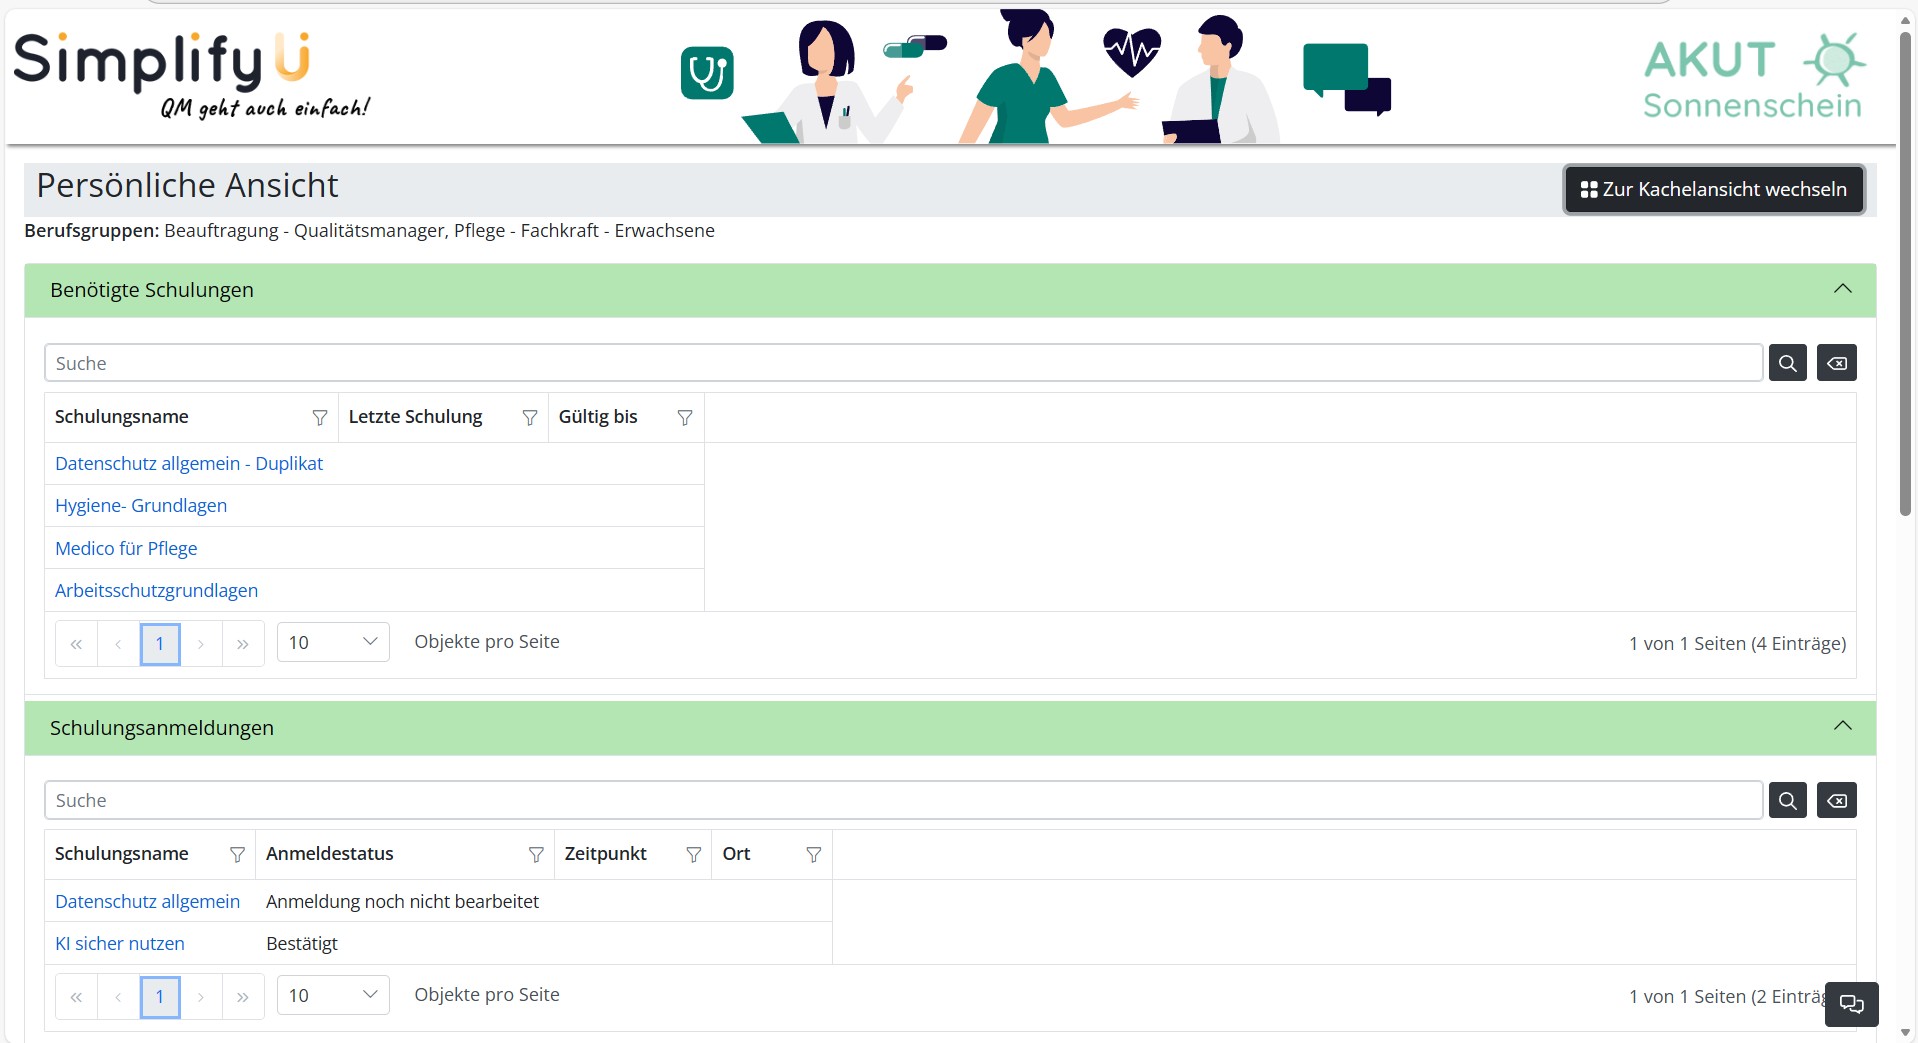Open KI sicher nutzen training link

pyautogui.click(x=120, y=944)
